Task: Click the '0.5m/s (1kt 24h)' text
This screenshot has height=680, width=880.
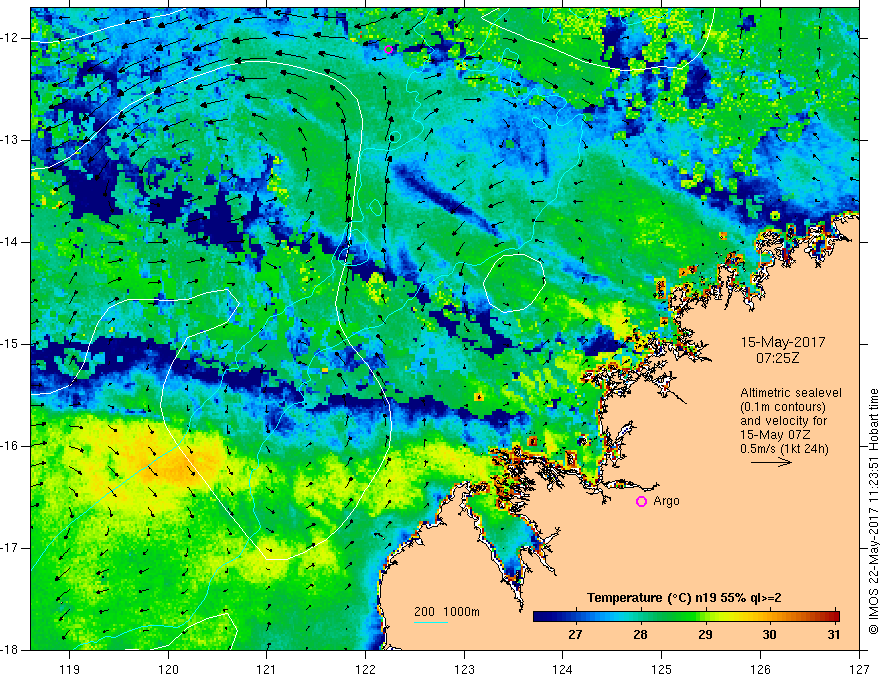Action: tap(785, 448)
